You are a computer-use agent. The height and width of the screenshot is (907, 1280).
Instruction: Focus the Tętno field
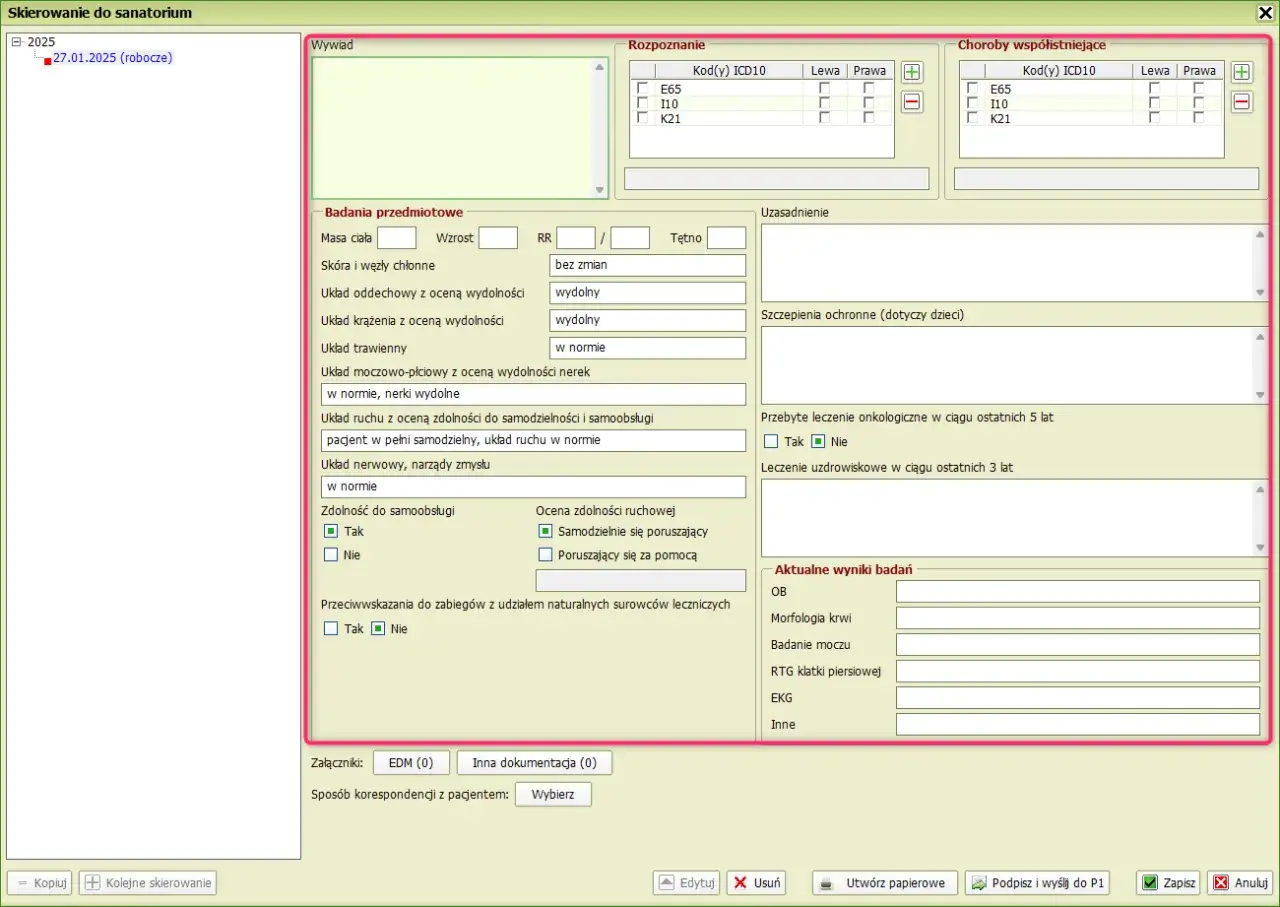(x=726, y=238)
